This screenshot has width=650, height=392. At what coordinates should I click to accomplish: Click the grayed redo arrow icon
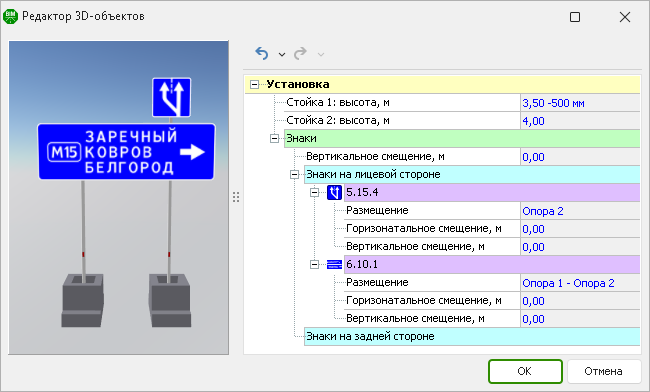300,53
